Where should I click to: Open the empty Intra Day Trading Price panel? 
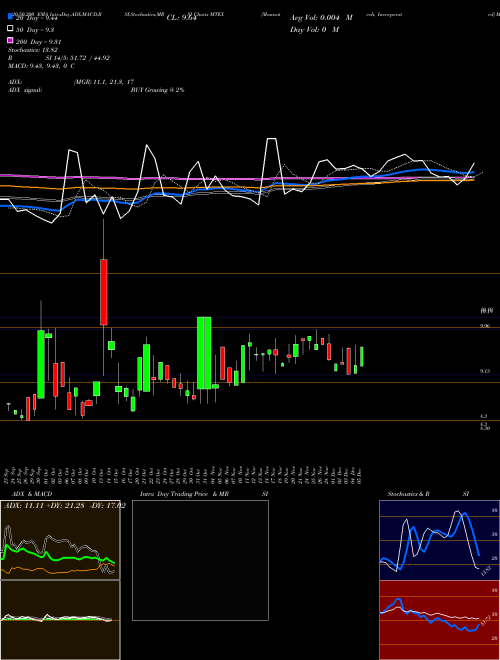[200, 560]
